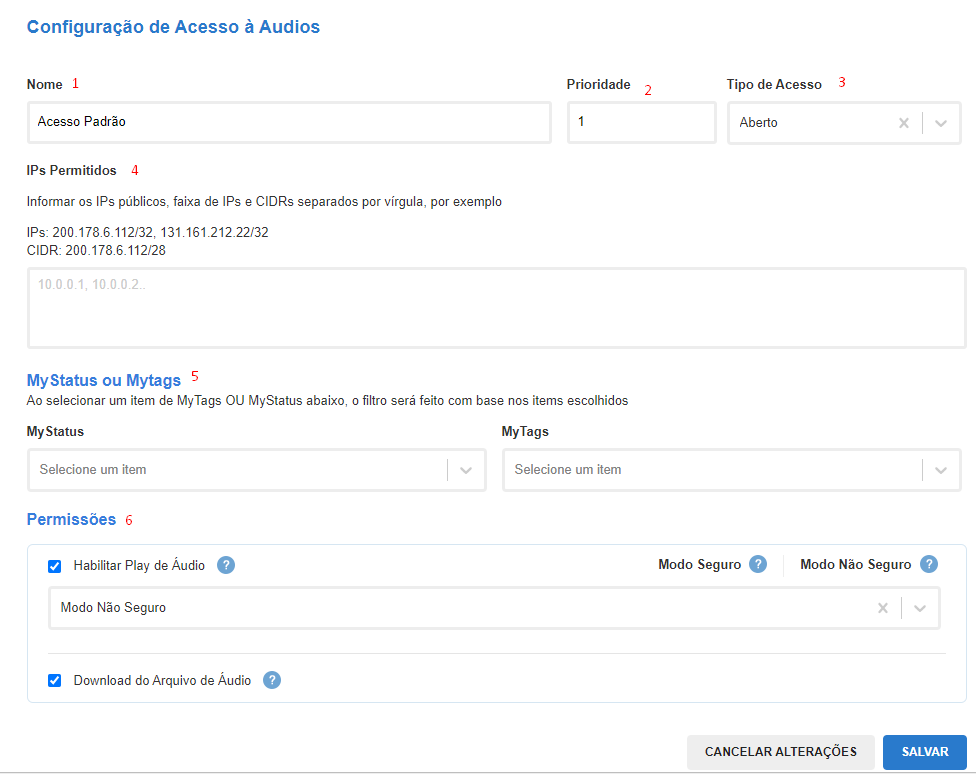This screenshot has width=976, height=774.
Task: Select the Prioridade label
Action: [x=598, y=85]
